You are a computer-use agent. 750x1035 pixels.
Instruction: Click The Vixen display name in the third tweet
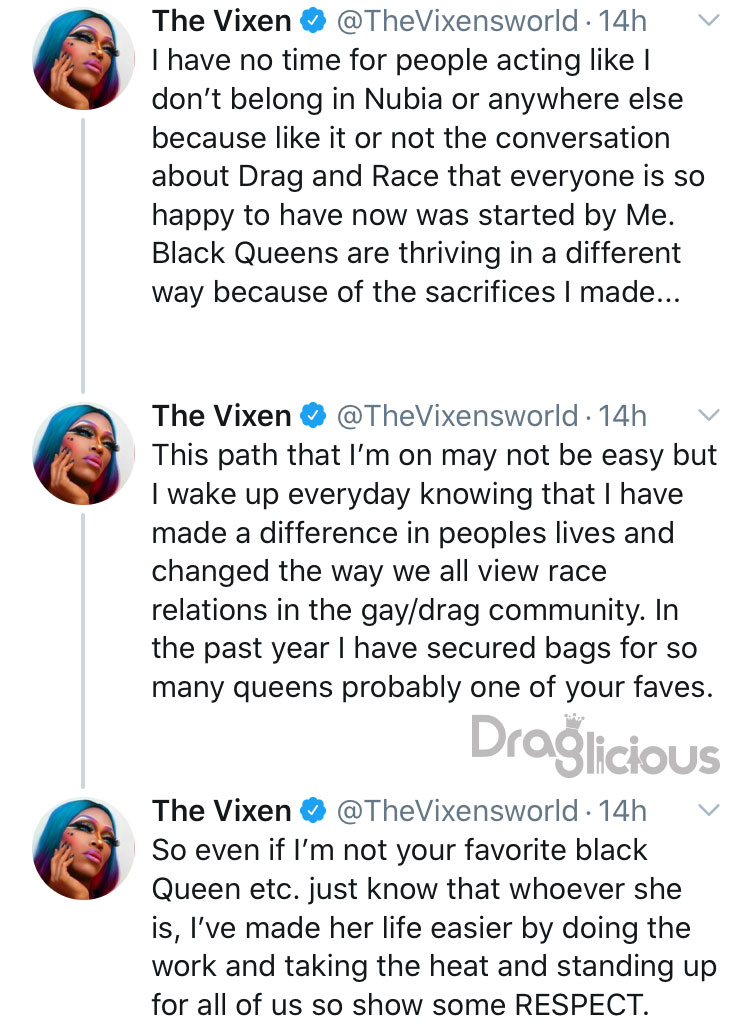tap(222, 811)
